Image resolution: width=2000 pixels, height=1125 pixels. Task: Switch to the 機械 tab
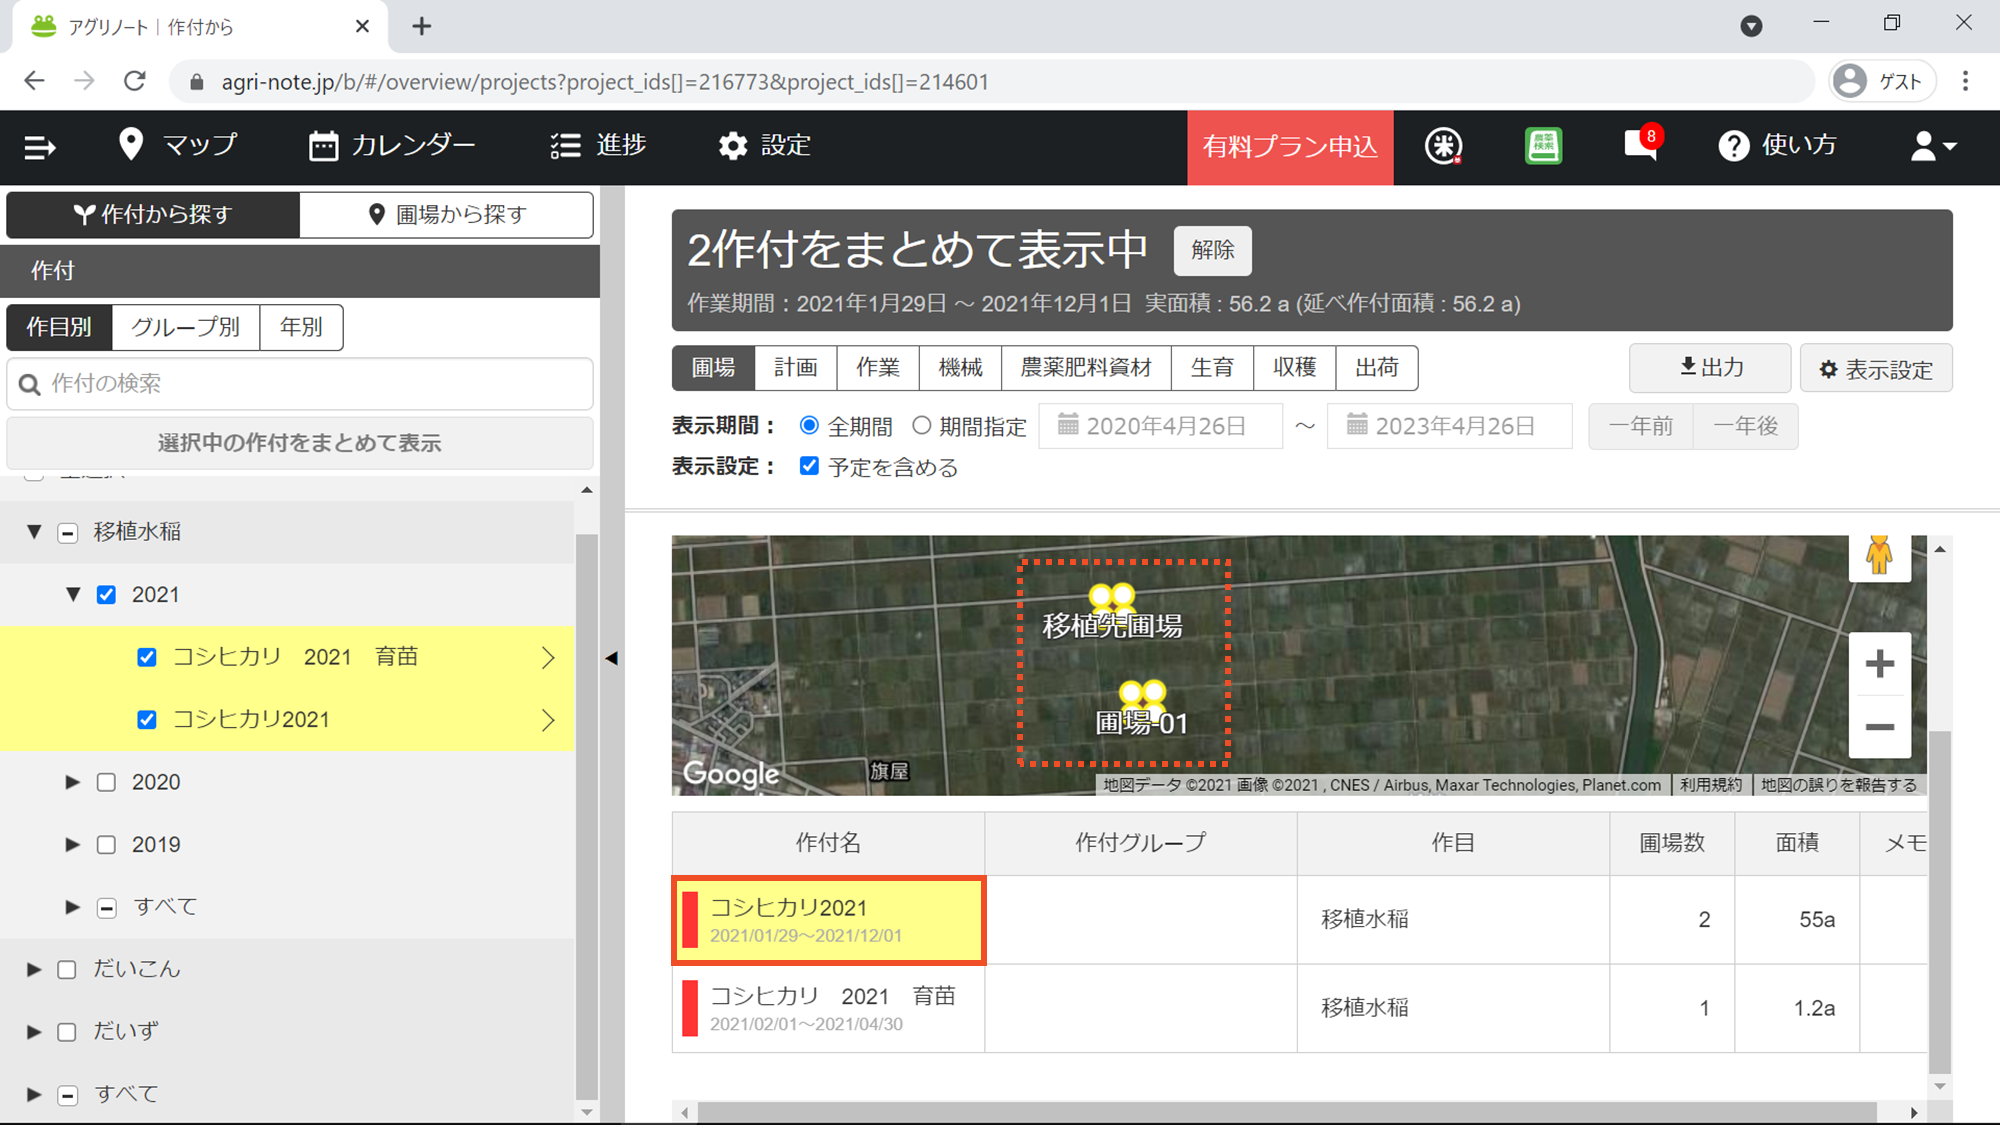(x=960, y=368)
